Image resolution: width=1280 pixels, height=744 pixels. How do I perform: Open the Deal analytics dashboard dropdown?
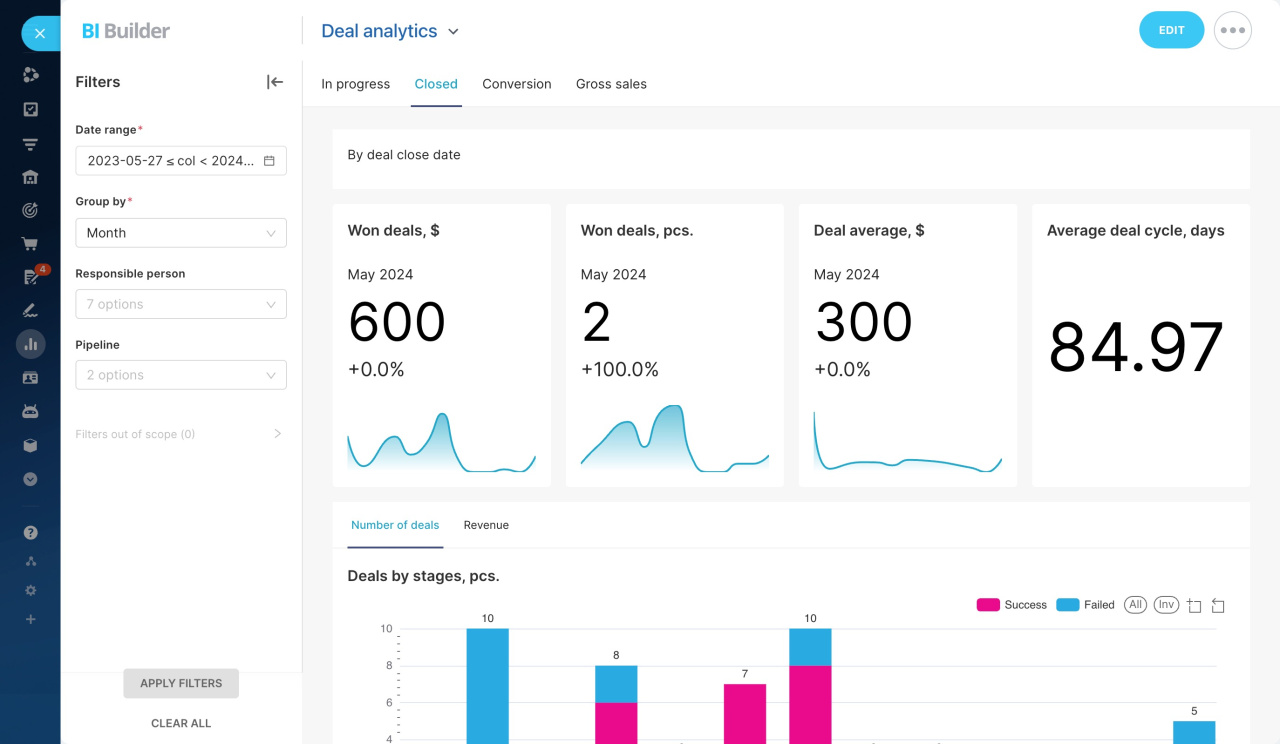point(390,31)
